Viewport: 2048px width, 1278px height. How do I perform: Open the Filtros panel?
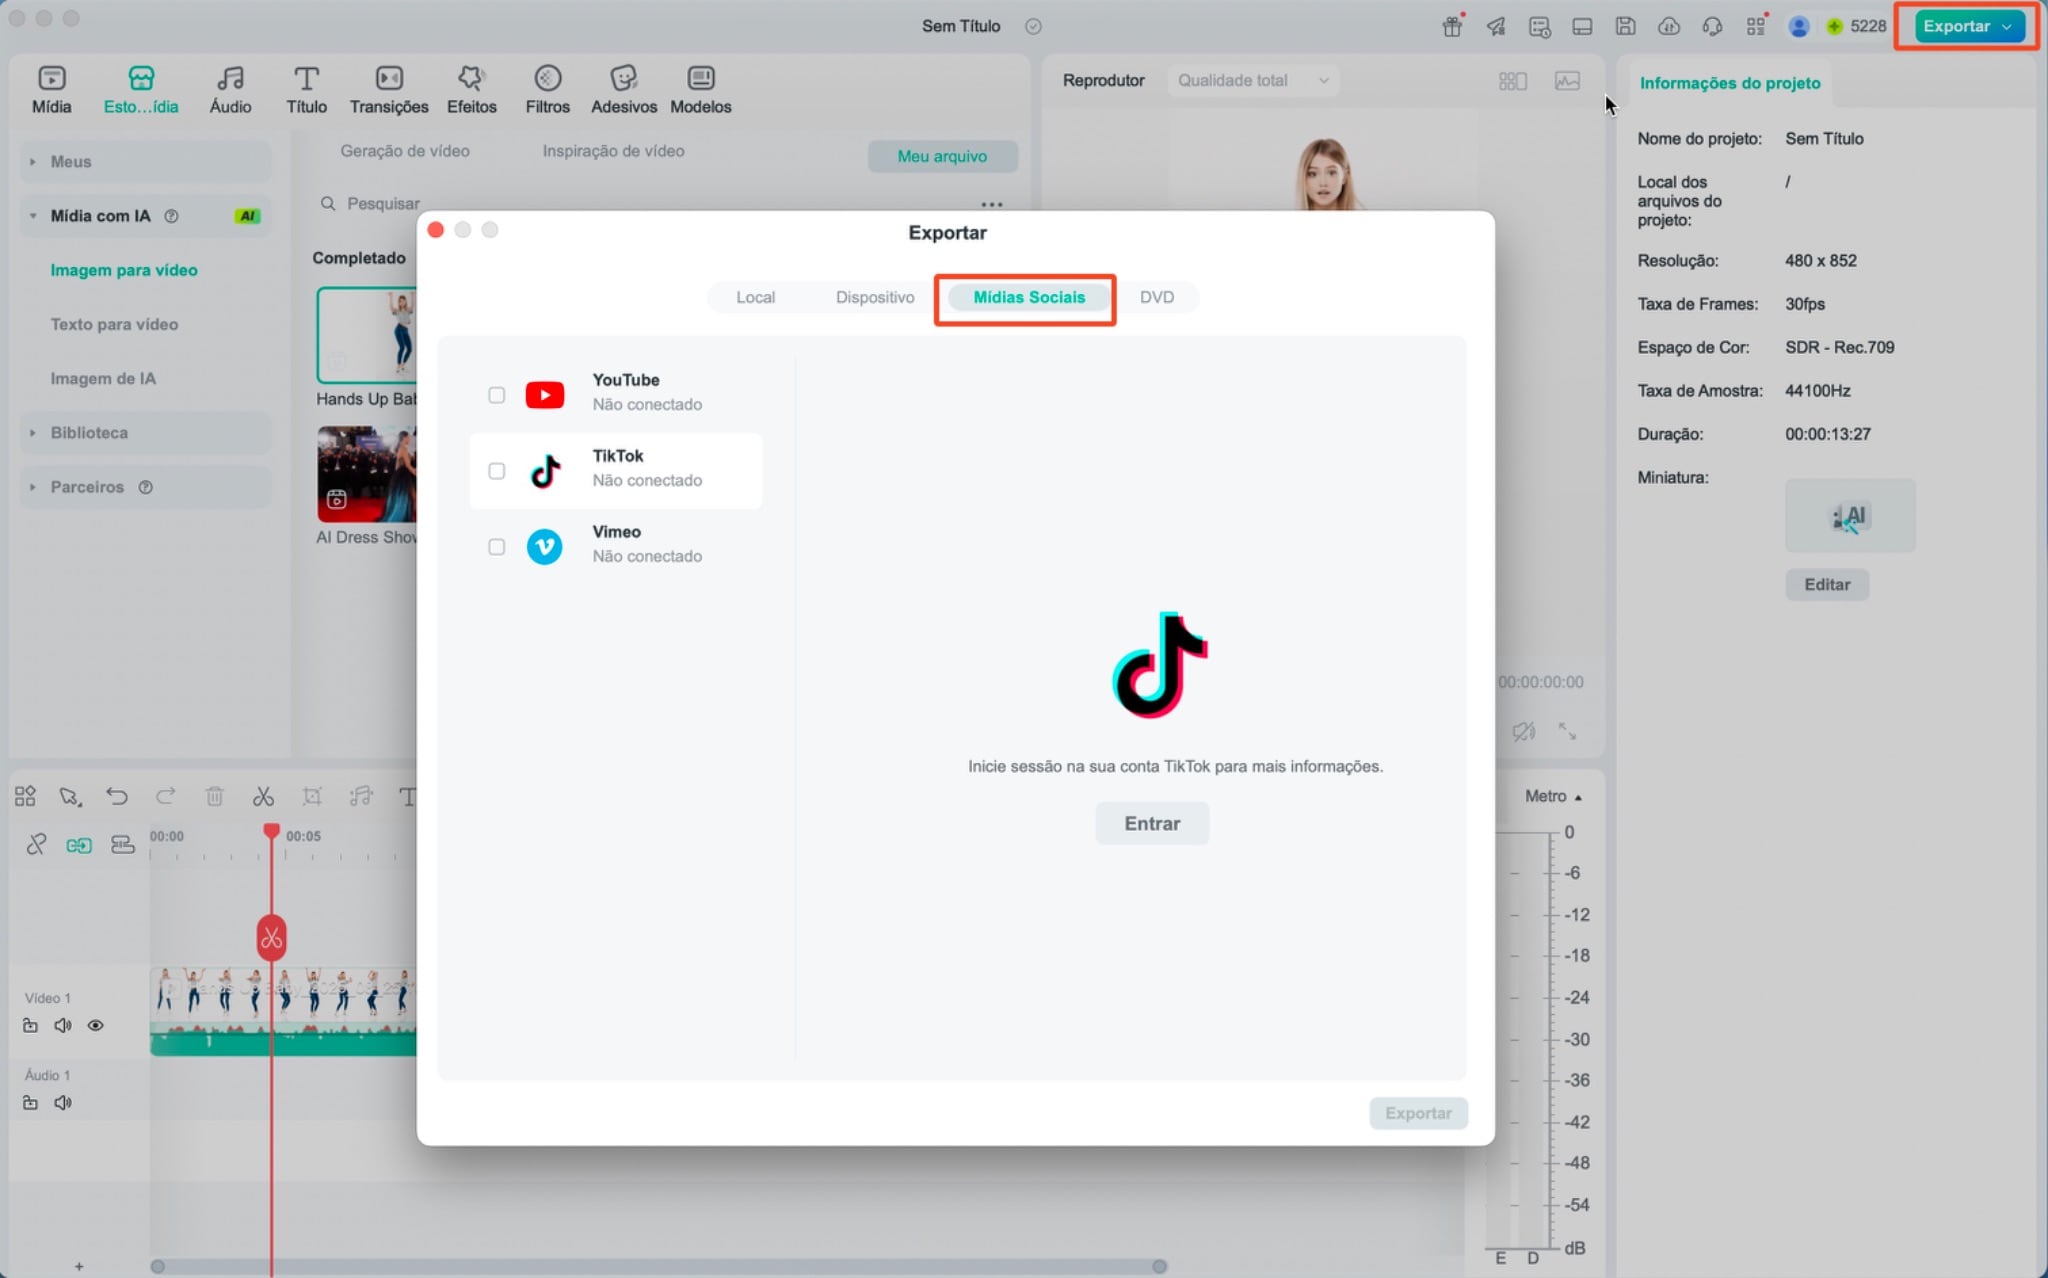[548, 89]
